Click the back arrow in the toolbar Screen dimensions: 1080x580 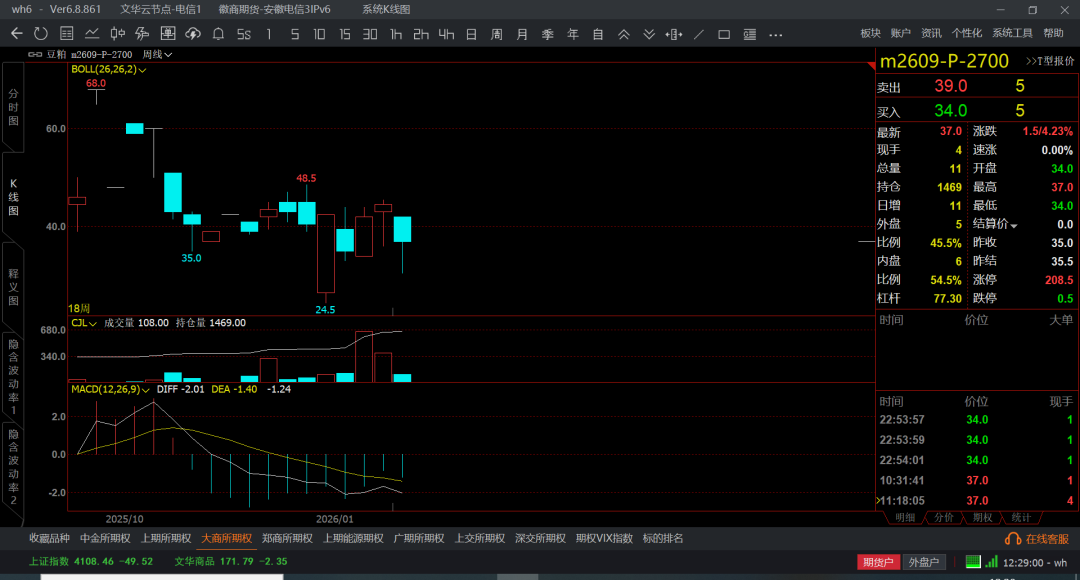pyautogui.click(x=16, y=34)
